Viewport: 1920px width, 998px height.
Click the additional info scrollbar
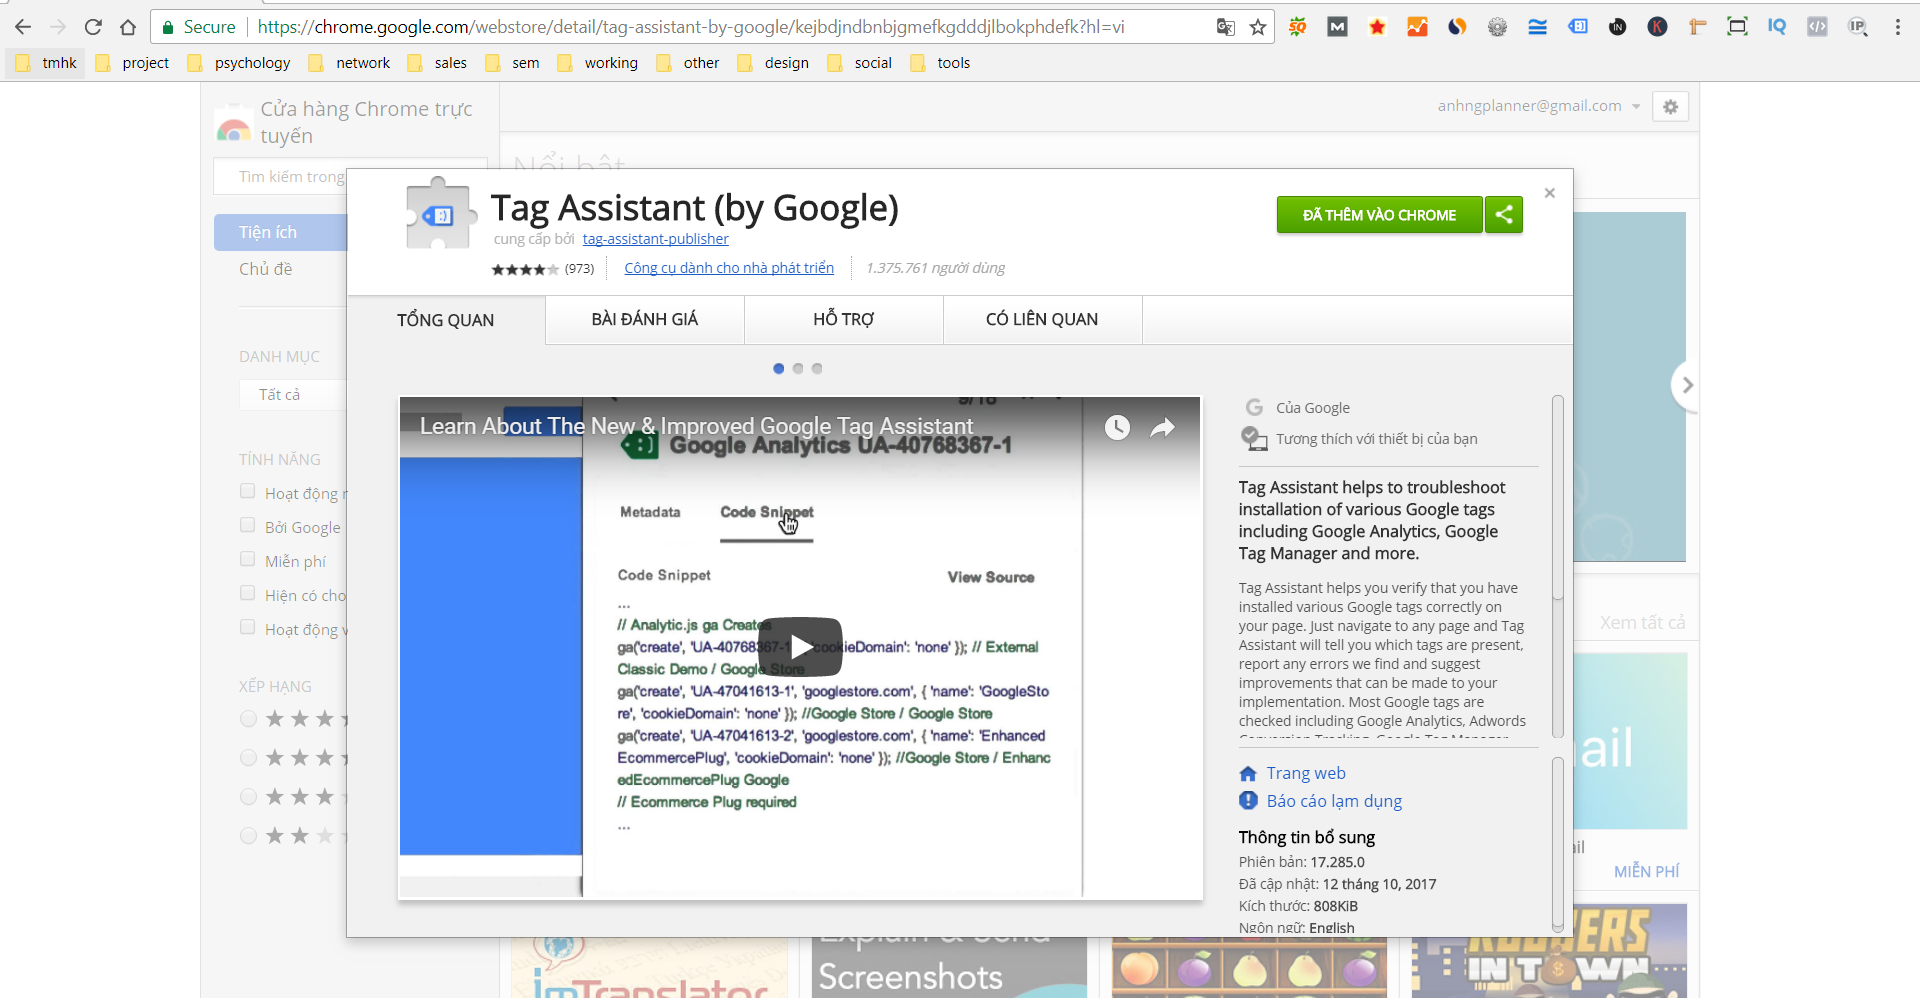(x=1557, y=845)
